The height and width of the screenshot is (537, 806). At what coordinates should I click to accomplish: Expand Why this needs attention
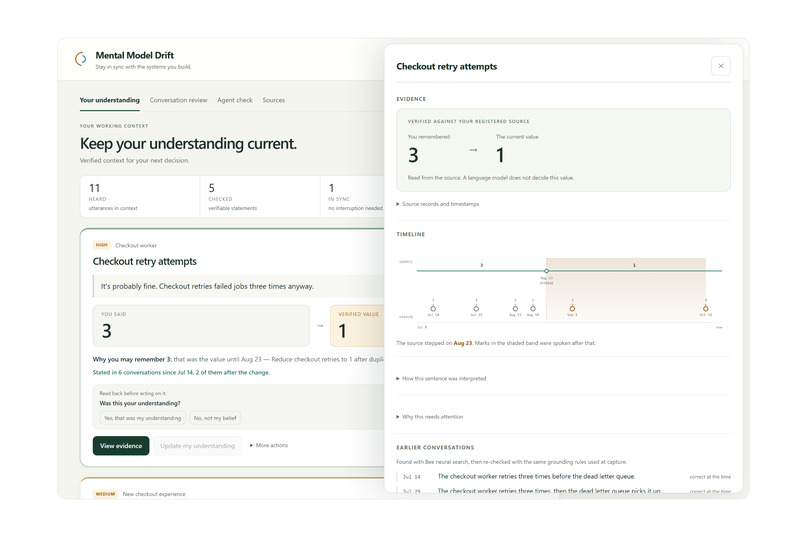click(x=430, y=417)
